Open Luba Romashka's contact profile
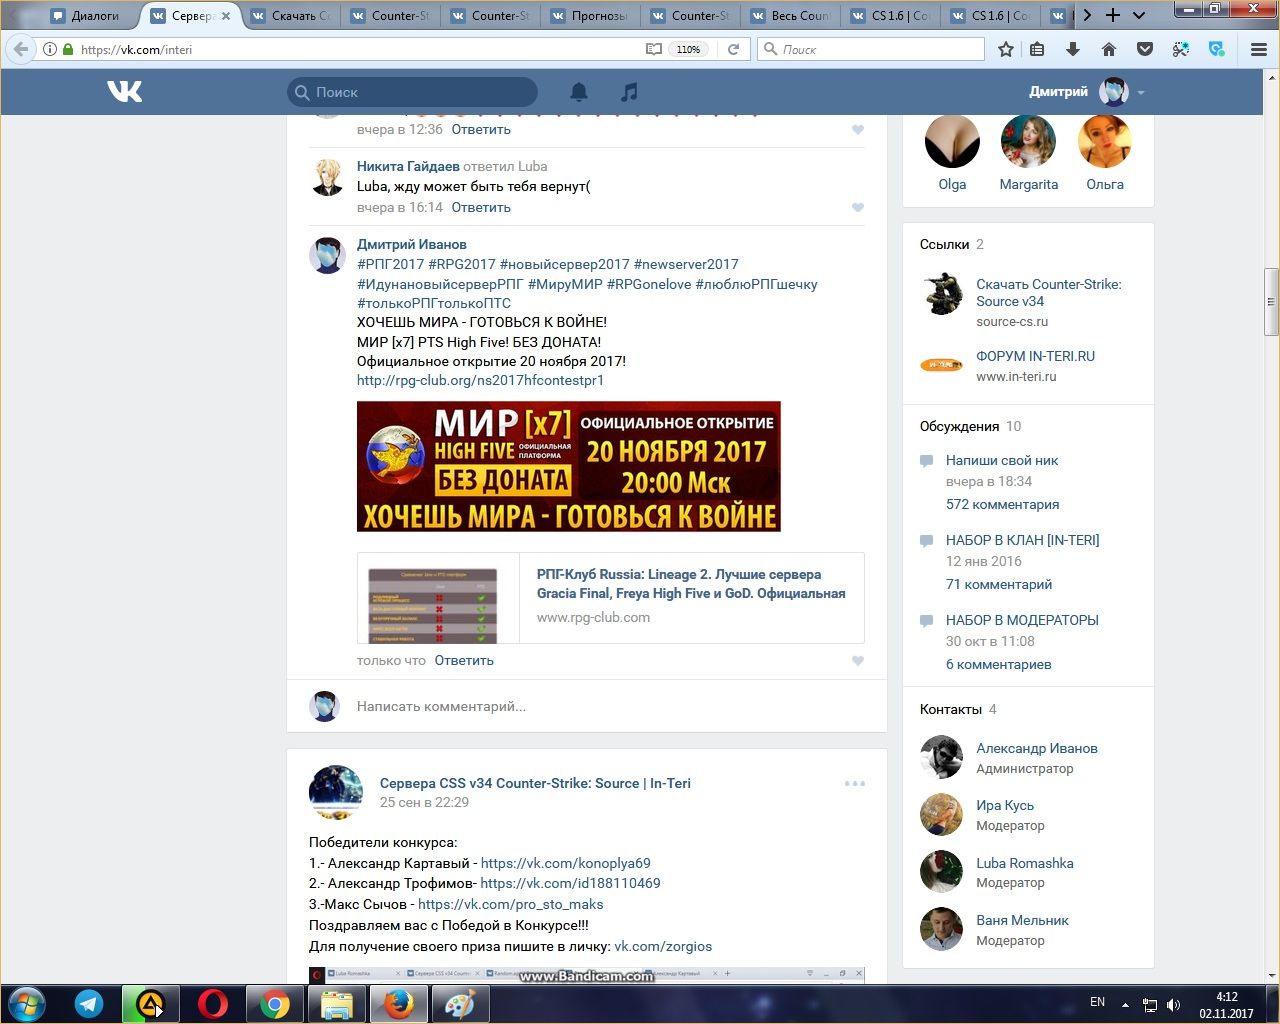The width and height of the screenshot is (1280, 1024). (1025, 864)
